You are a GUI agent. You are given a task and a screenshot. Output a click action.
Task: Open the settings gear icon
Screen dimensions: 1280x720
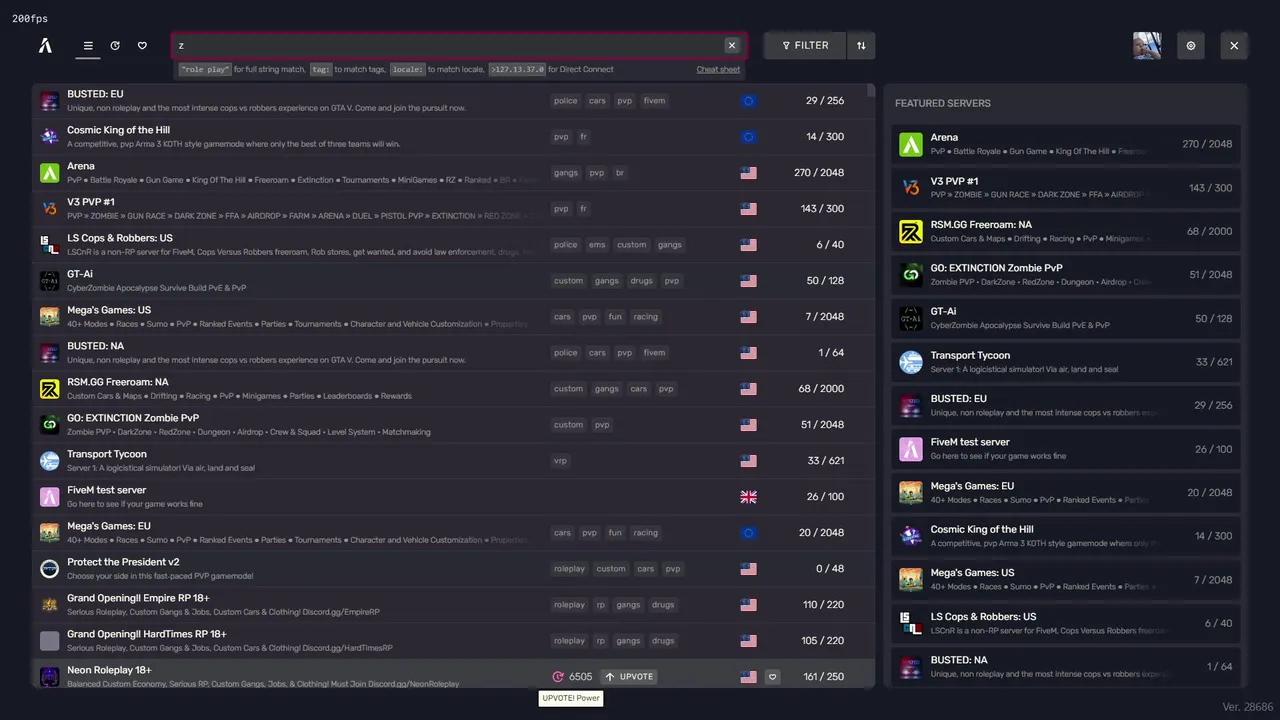pos(1191,45)
